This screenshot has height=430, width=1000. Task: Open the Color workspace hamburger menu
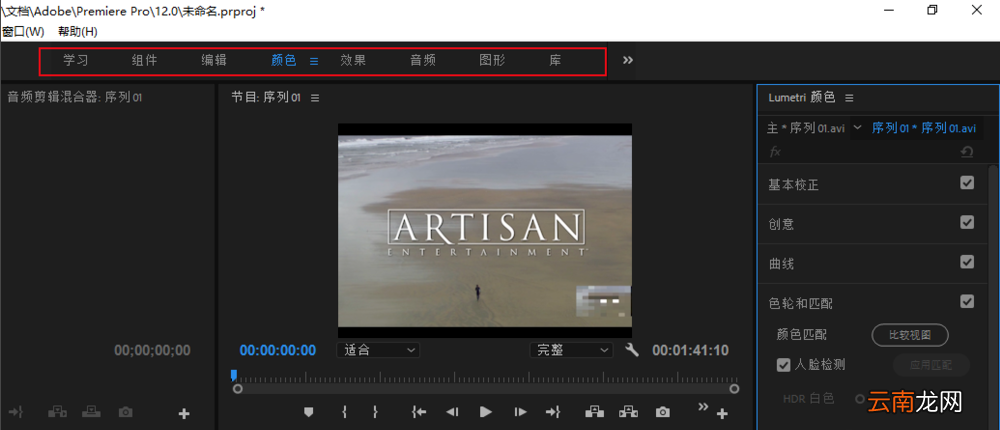click(314, 61)
